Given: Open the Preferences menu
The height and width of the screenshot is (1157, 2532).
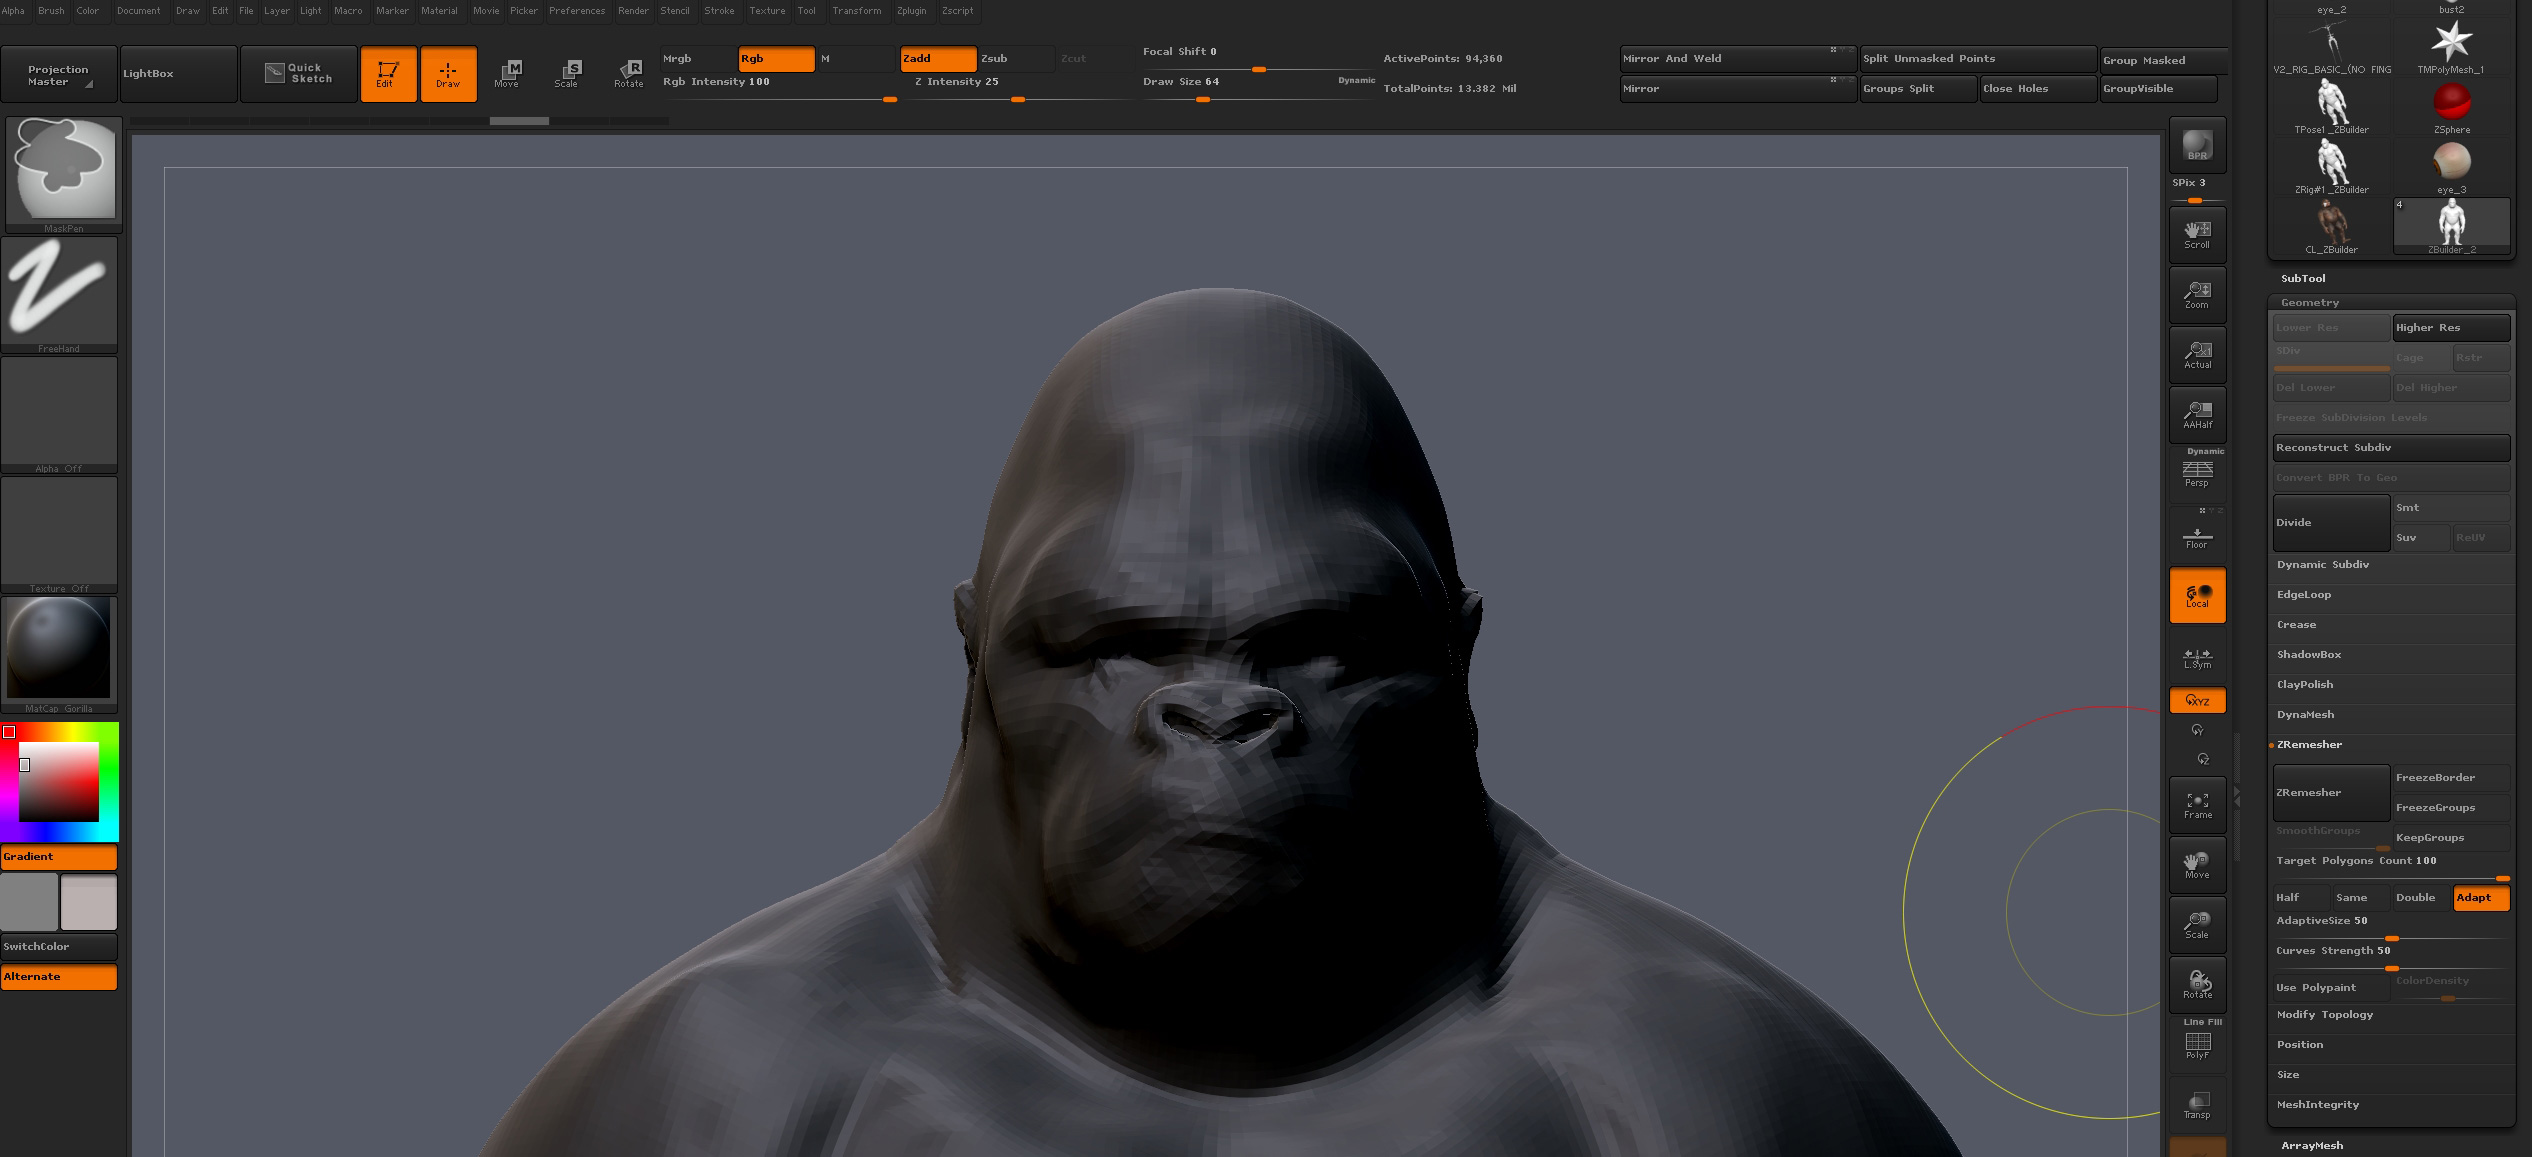Looking at the screenshot, I should click(x=577, y=11).
